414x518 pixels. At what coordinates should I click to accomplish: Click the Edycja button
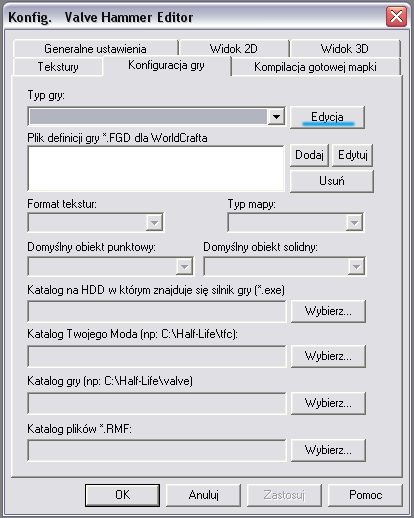[327, 117]
